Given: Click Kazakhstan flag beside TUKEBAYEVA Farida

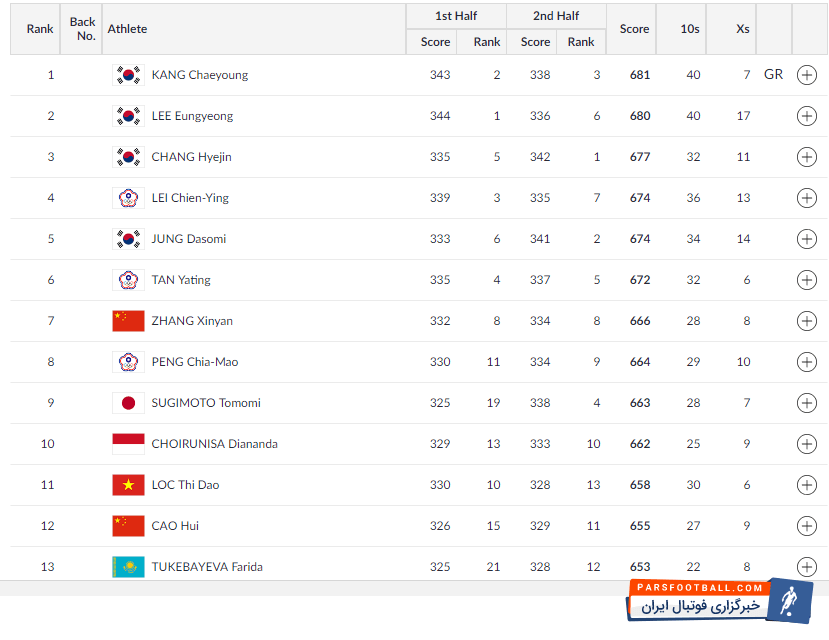Looking at the screenshot, I should [128, 567].
